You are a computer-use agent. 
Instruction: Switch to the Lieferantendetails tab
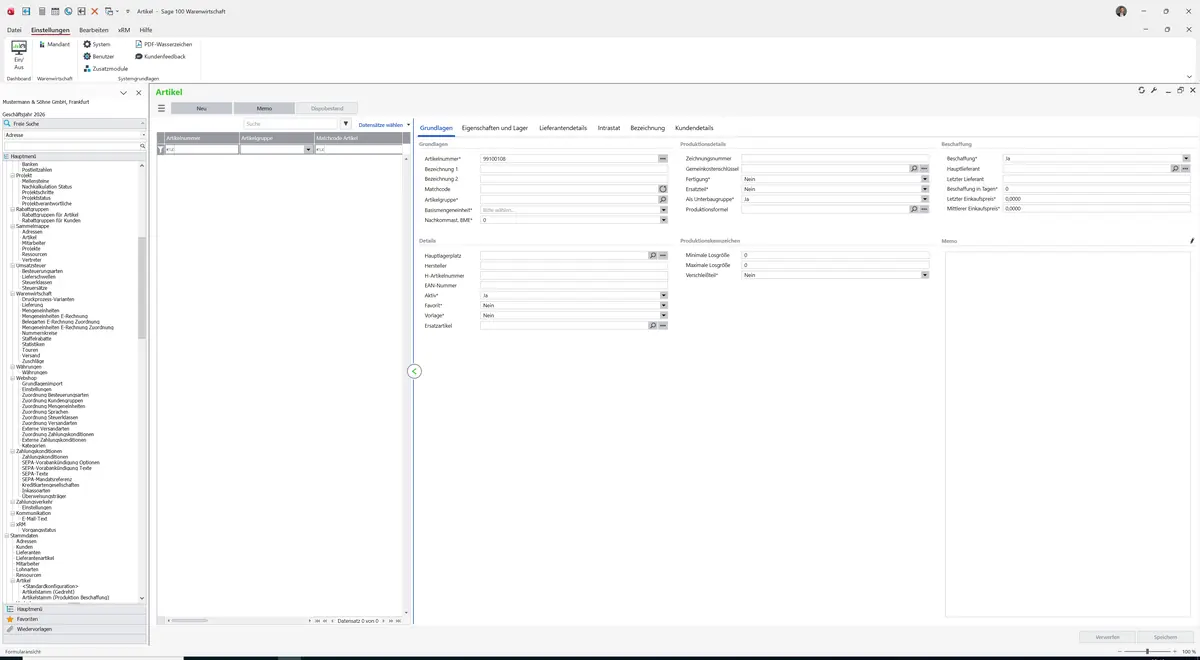coord(563,128)
